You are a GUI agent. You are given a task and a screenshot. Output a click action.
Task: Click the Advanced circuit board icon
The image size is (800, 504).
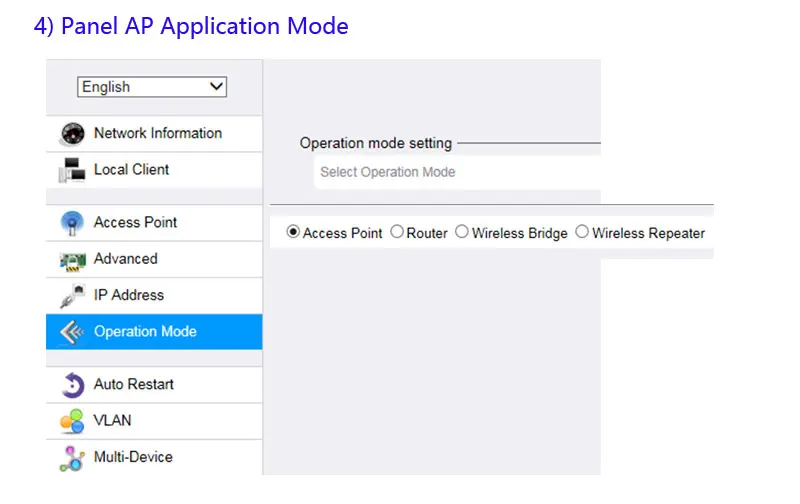point(72,260)
